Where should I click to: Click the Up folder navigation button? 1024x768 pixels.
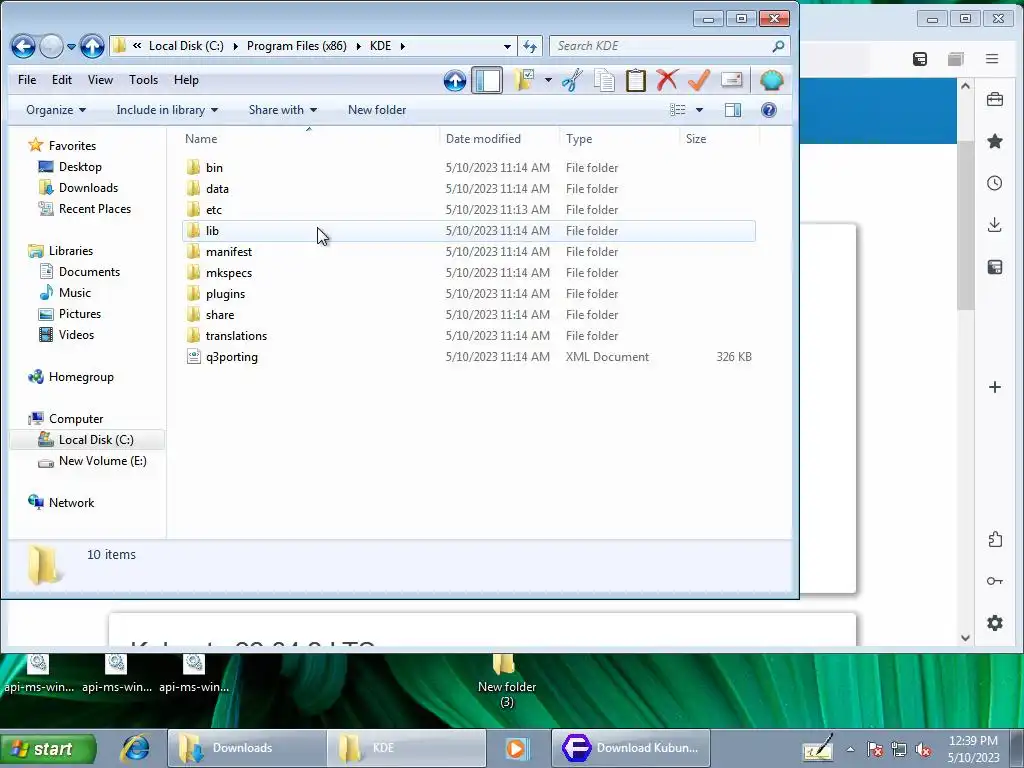(x=92, y=46)
